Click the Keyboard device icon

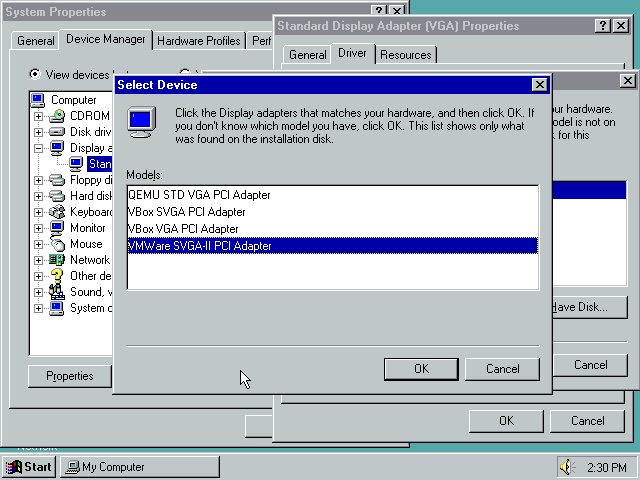click(57, 212)
